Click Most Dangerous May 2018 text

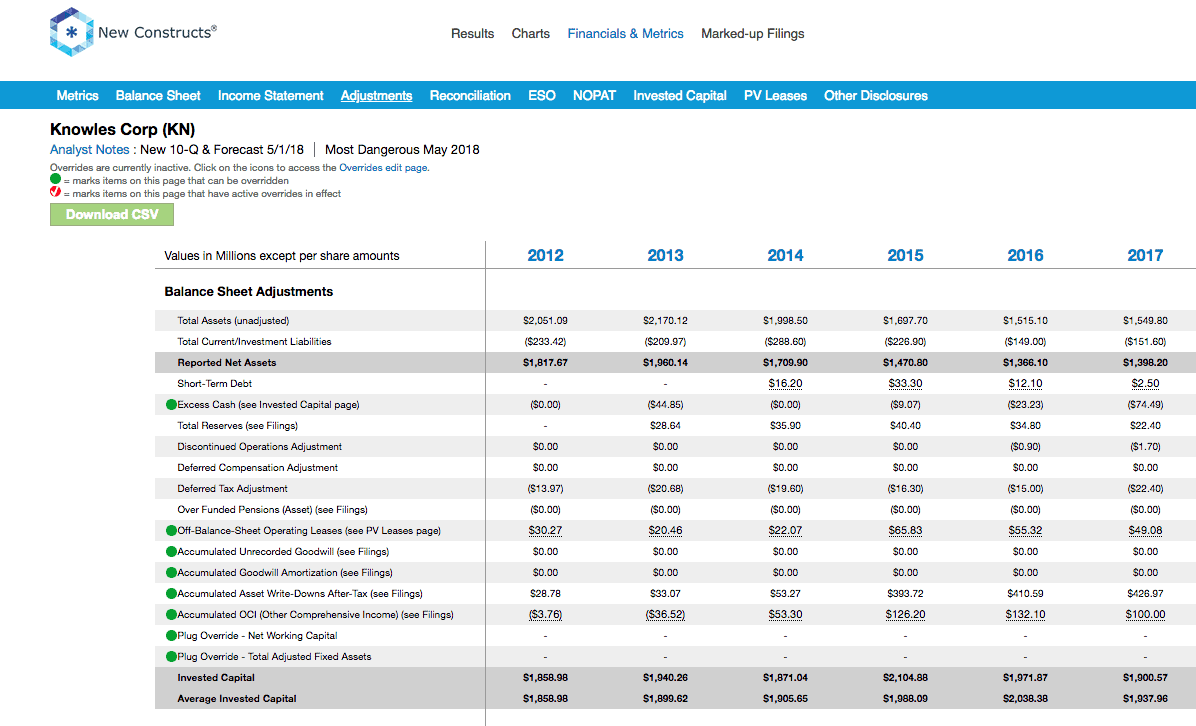pyautogui.click(x=402, y=149)
